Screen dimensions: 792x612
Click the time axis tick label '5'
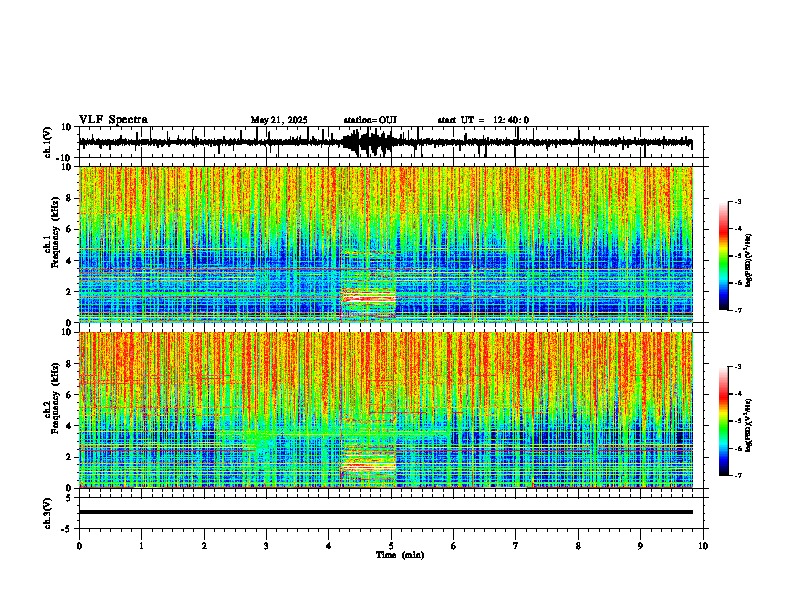pyautogui.click(x=391, y=546)
